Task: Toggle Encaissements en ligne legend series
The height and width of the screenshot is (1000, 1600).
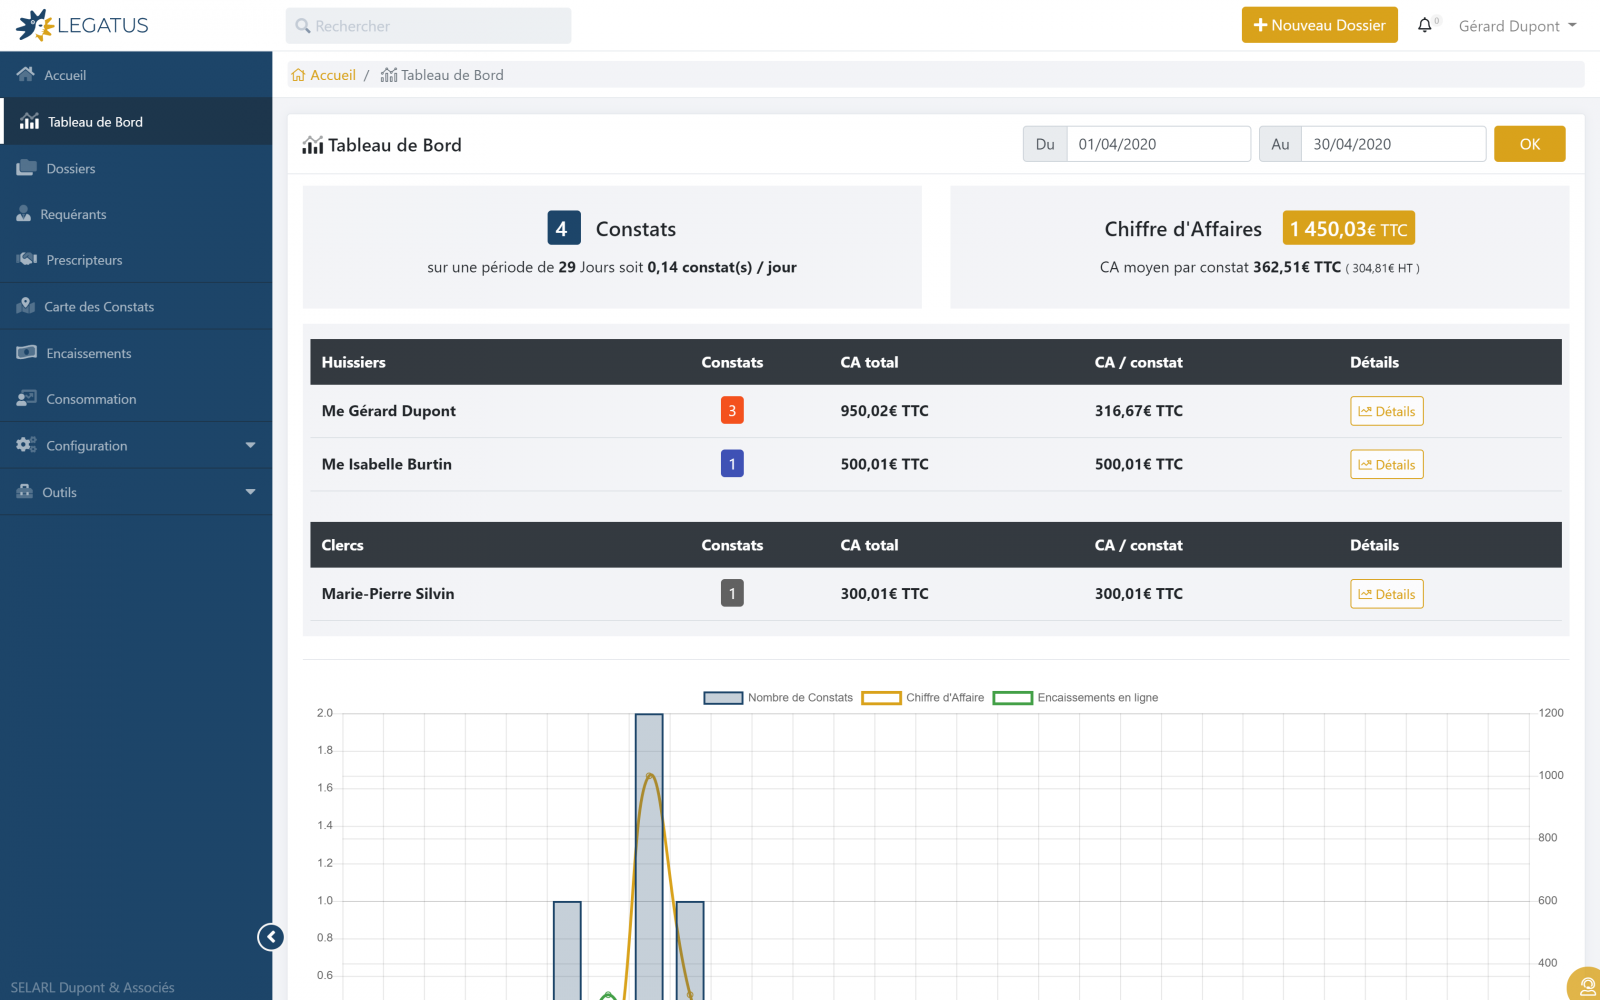Action: click(x=1076, y=698)
